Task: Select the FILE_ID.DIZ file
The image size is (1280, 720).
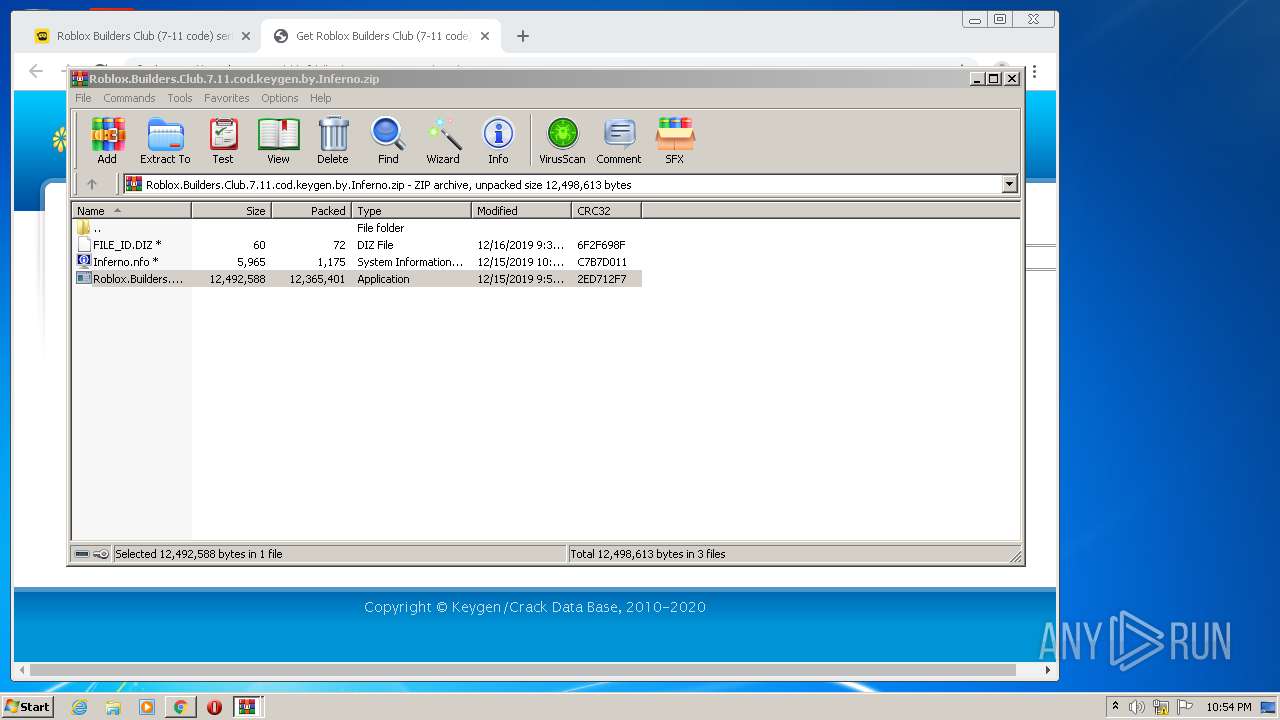Action: pyautogui.click(x=357, y=245)
